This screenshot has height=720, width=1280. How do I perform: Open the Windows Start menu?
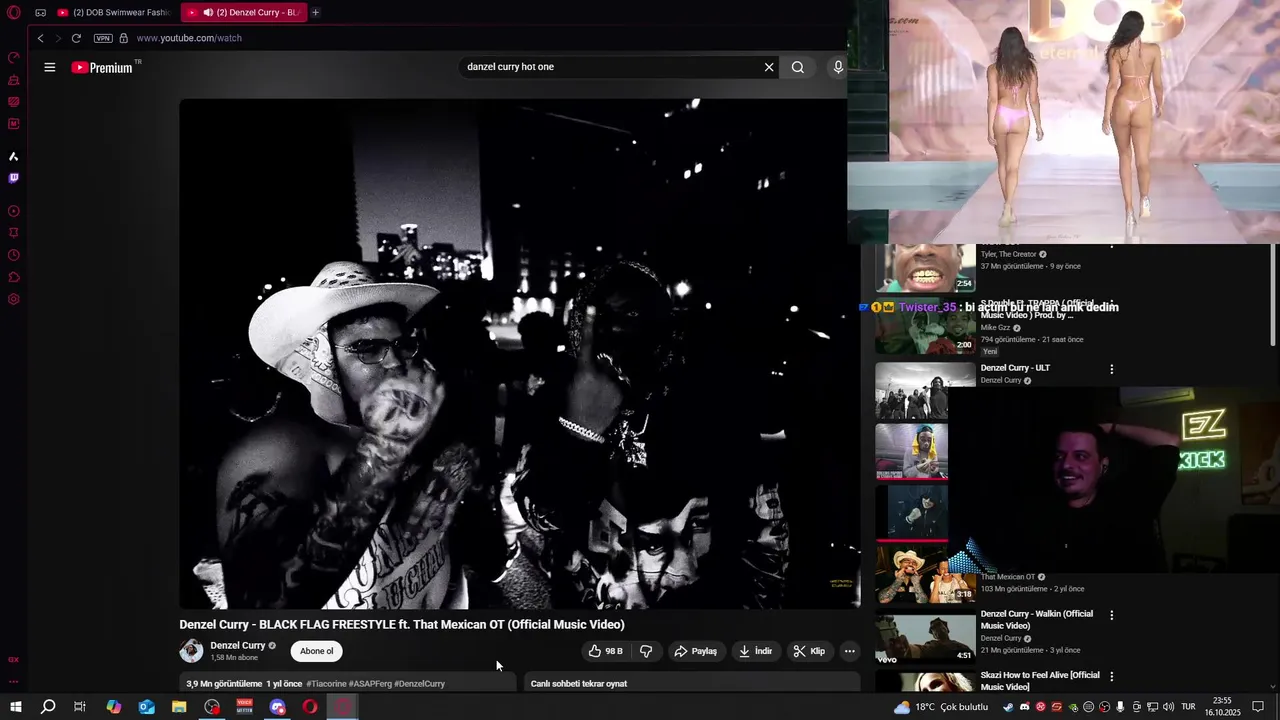click(15, 707)
